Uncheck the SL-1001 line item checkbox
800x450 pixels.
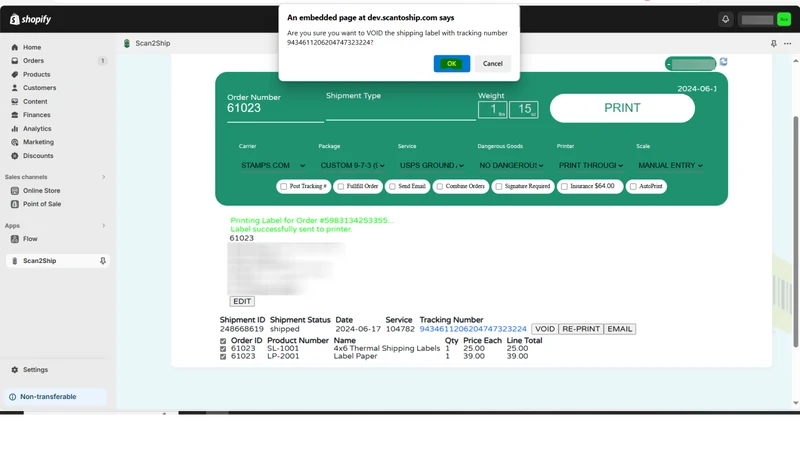(x=223, y=349)
